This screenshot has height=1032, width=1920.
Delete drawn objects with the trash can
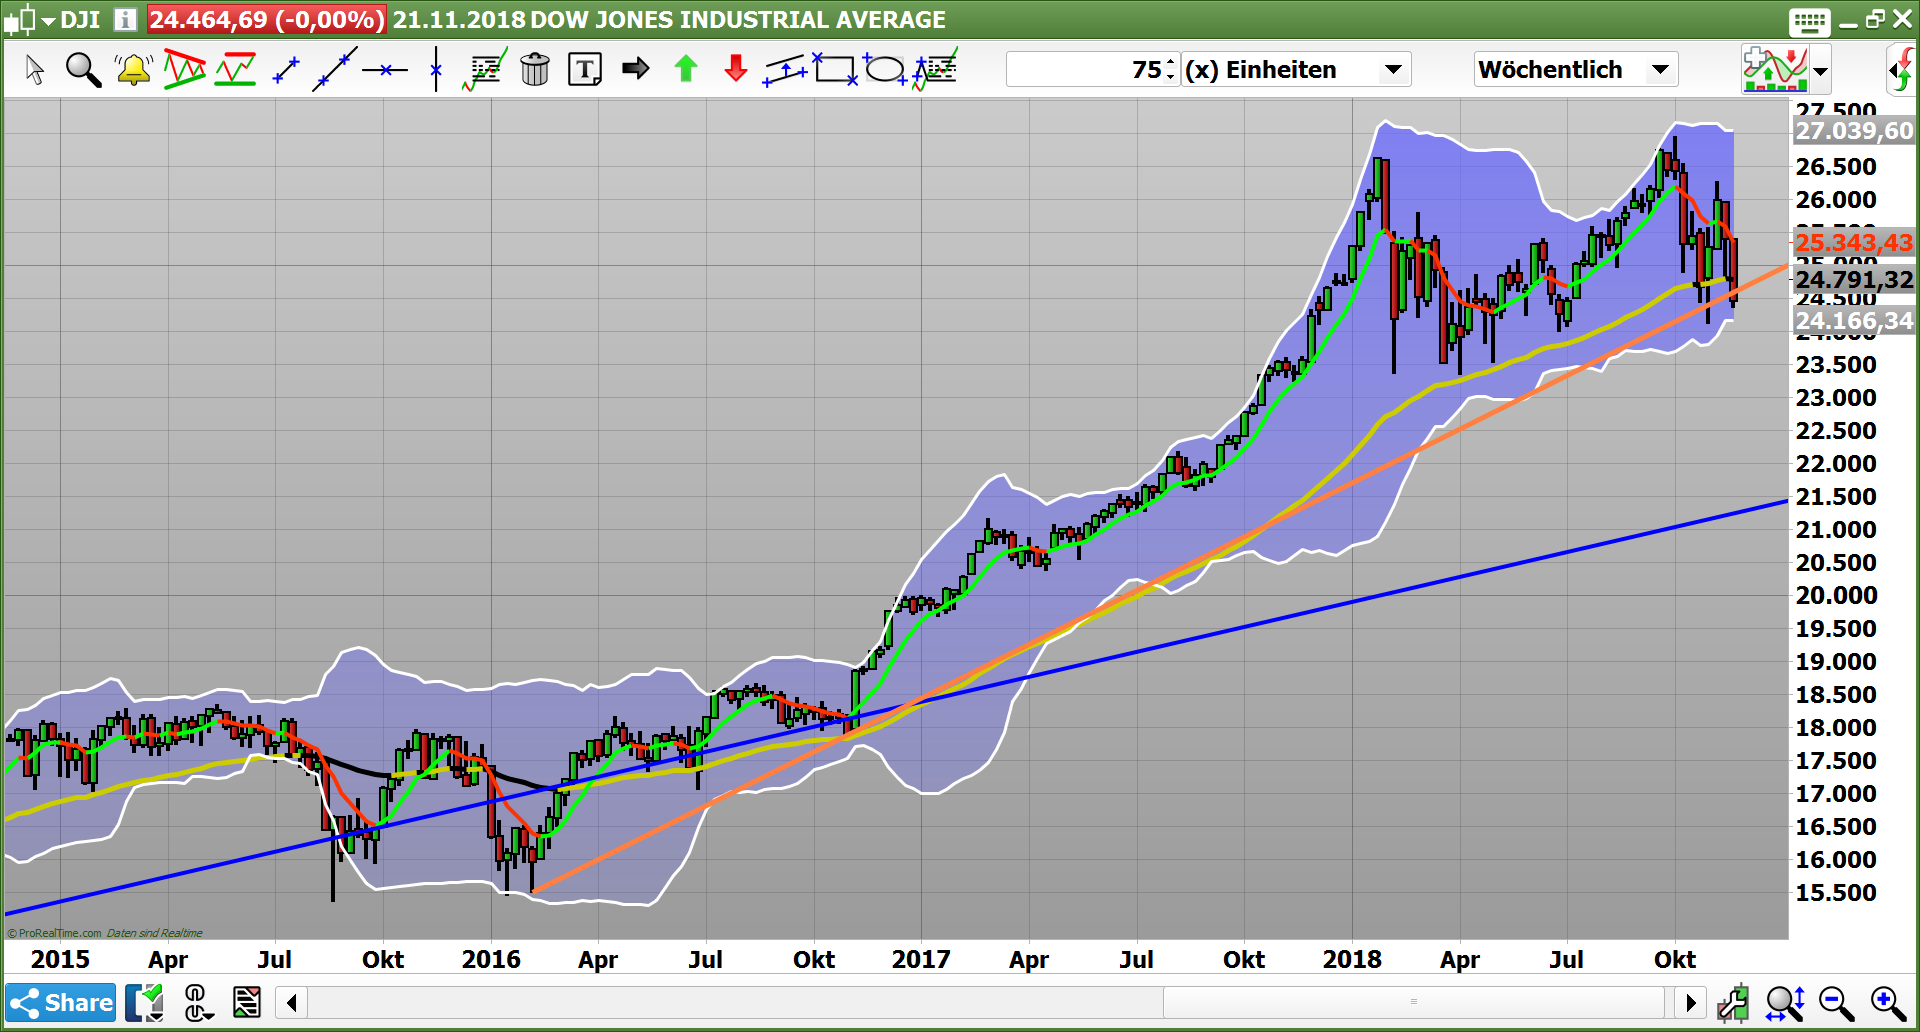pyautogui.click(x=535, y=69)
